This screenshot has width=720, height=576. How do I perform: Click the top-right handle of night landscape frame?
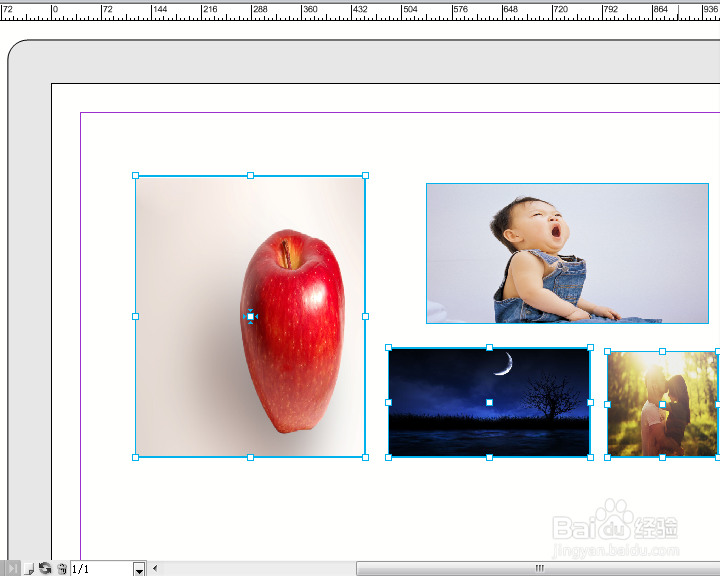tap(591, 348)
